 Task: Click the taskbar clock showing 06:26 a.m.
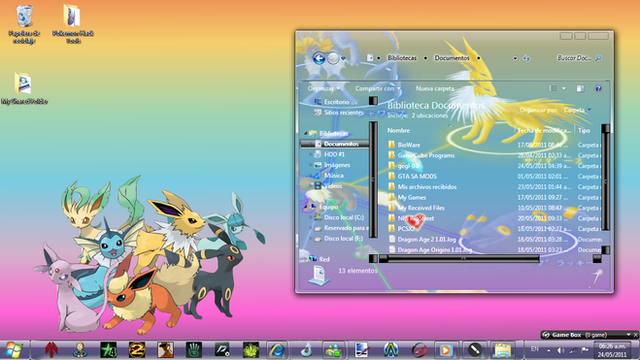(612, 350)
